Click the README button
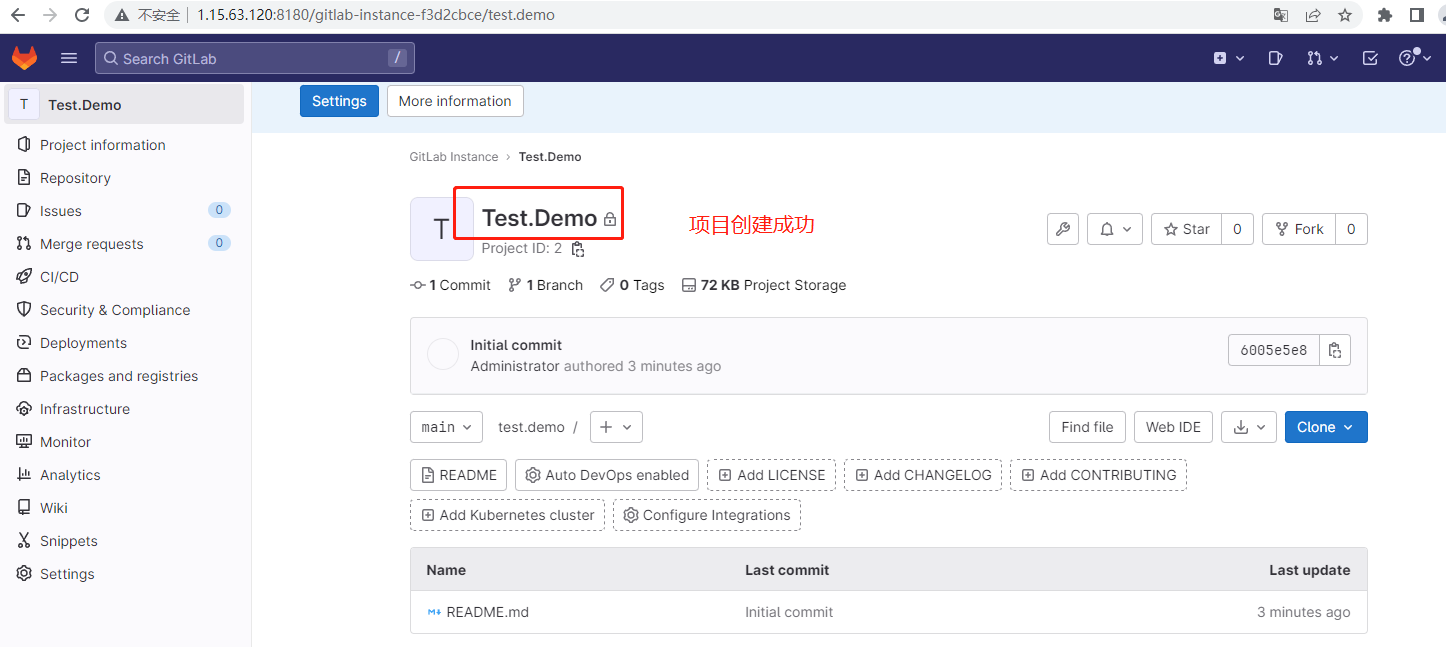The width and height of the screenshot is (1446, 647). [459, 475]
